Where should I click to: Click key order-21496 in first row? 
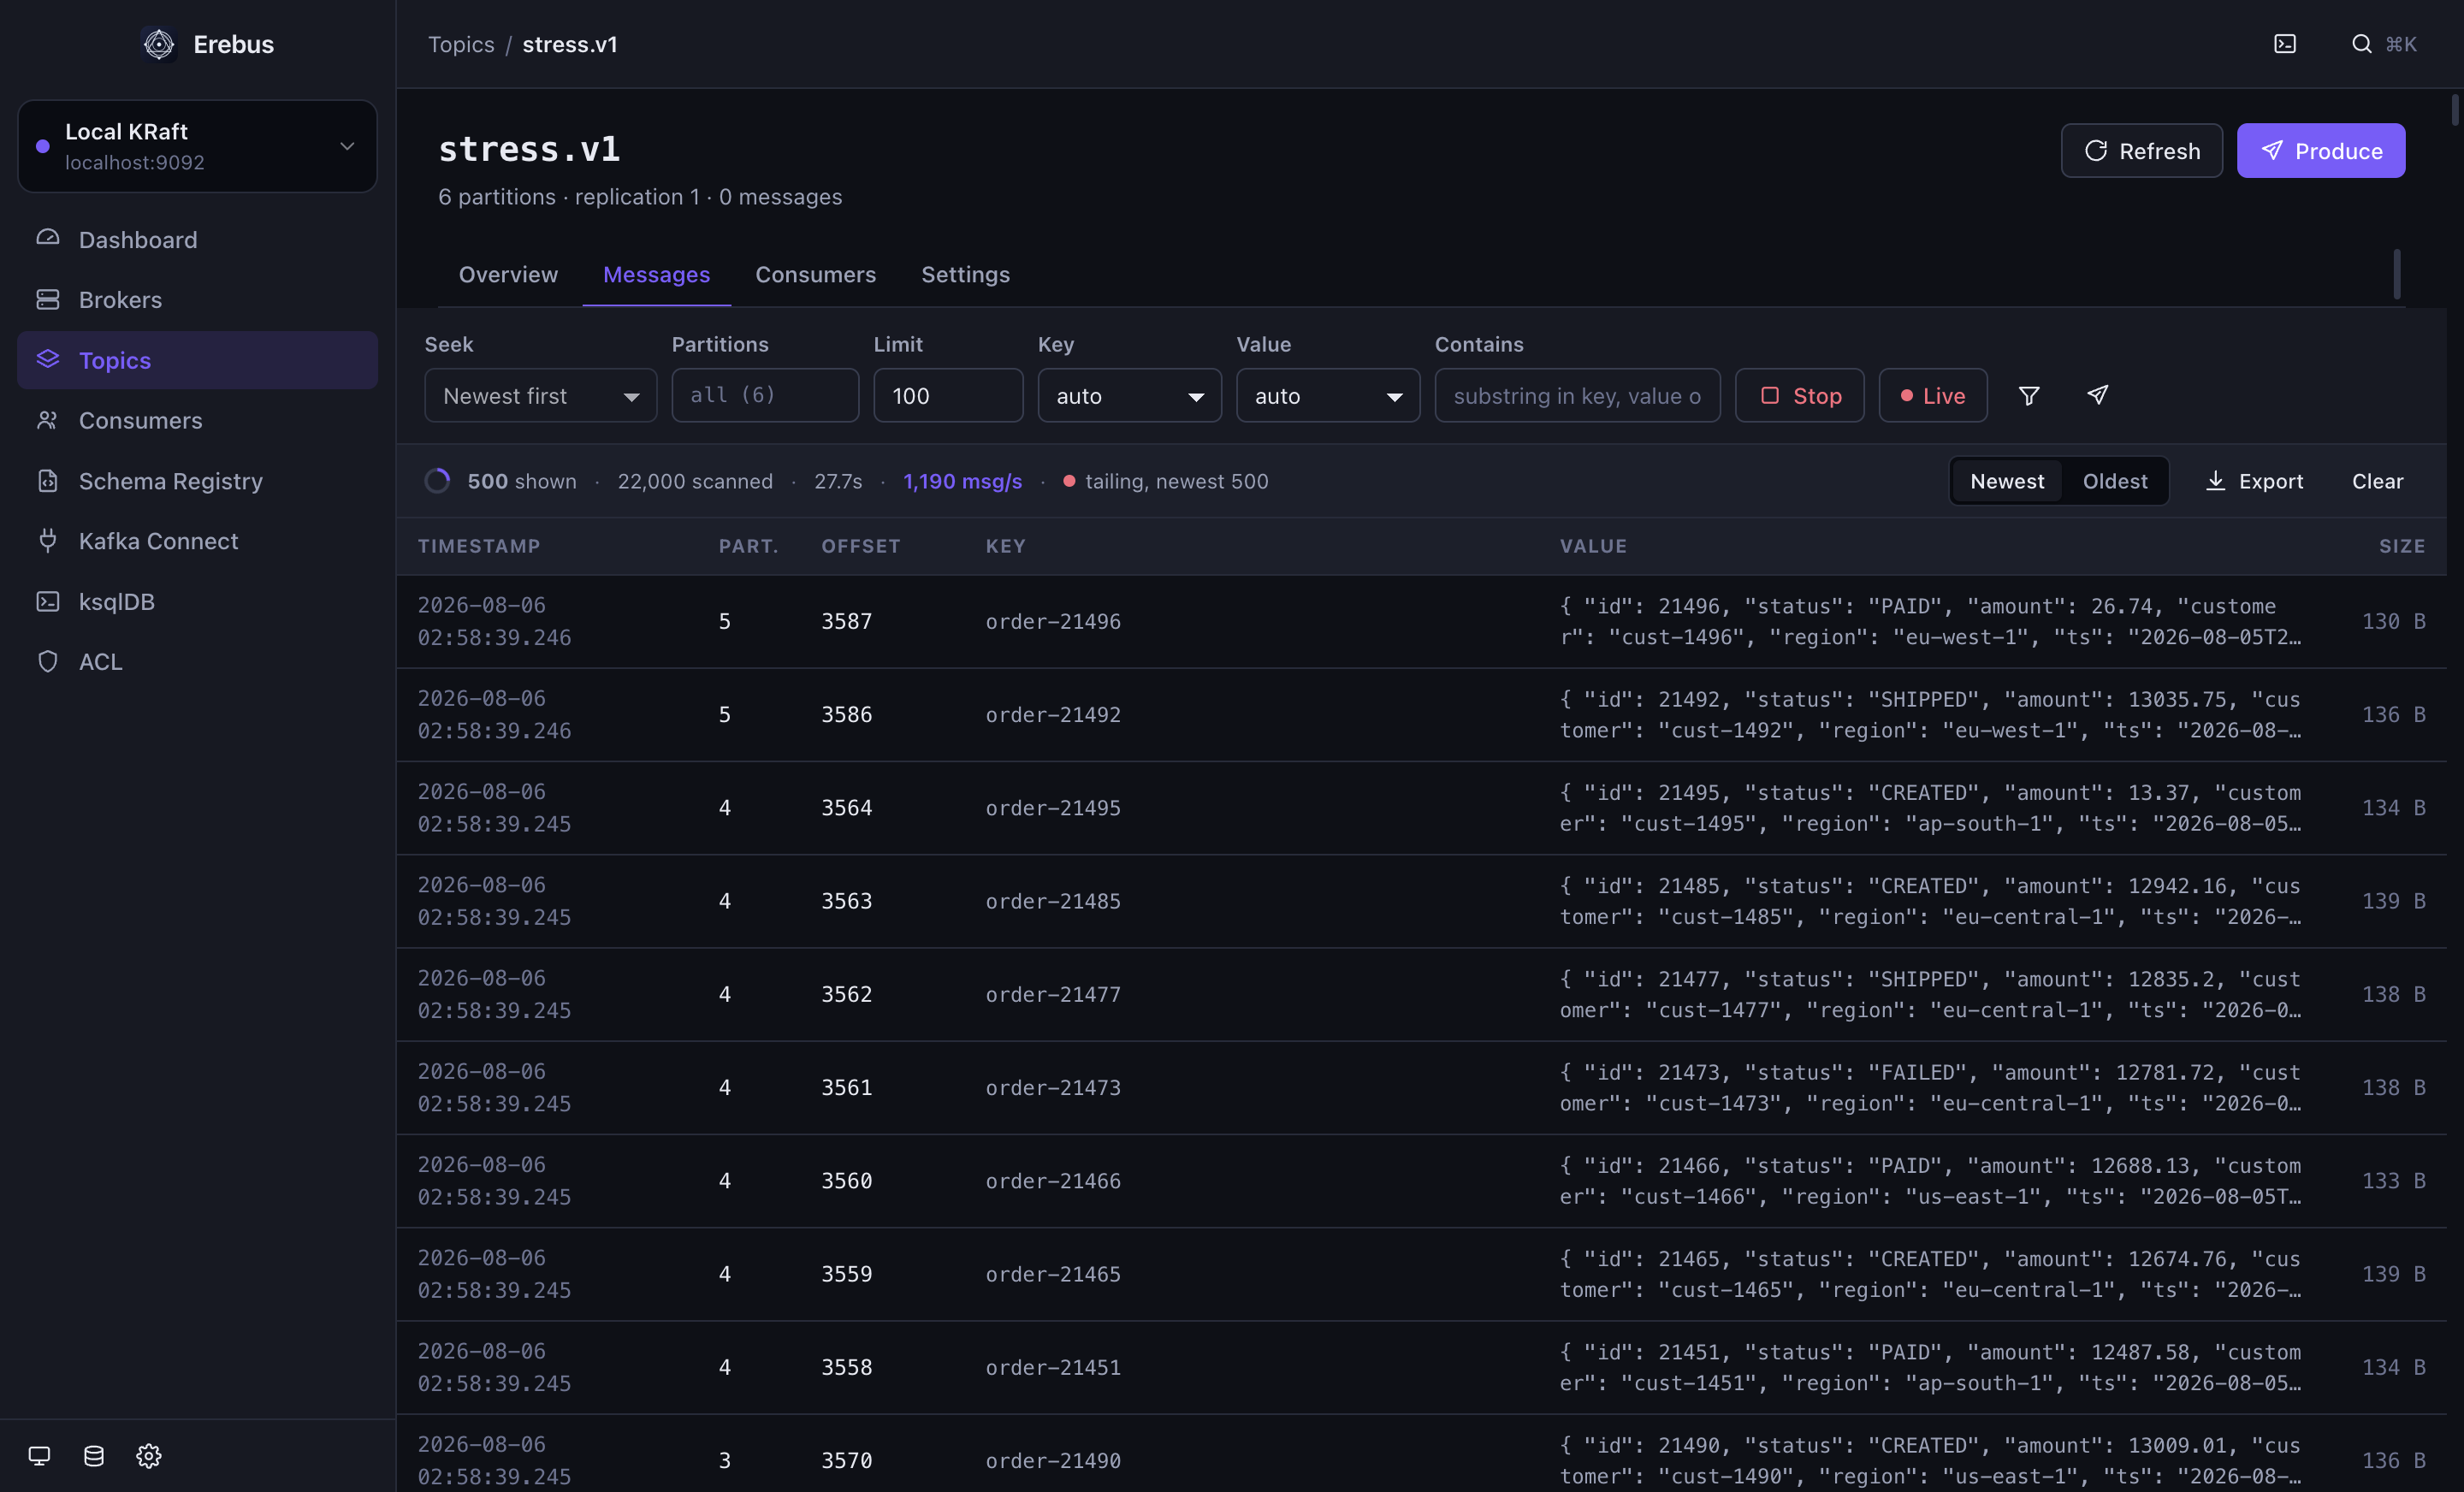coord(1052,621)
